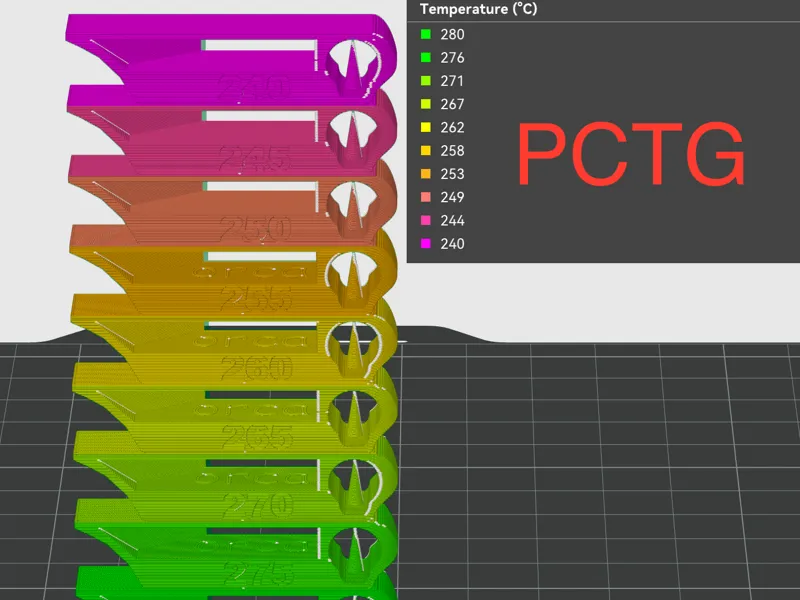Click the 249 salmon legend swatch
The height and width of the screenshot is (600, 800).
426,197
